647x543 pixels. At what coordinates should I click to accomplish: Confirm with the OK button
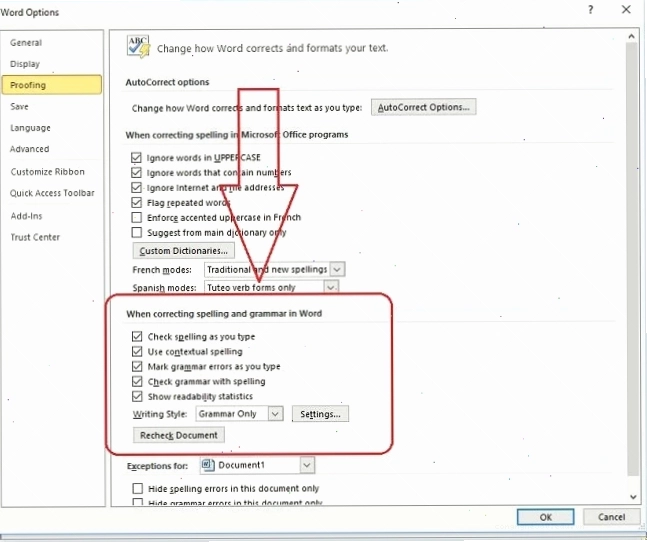545,517
